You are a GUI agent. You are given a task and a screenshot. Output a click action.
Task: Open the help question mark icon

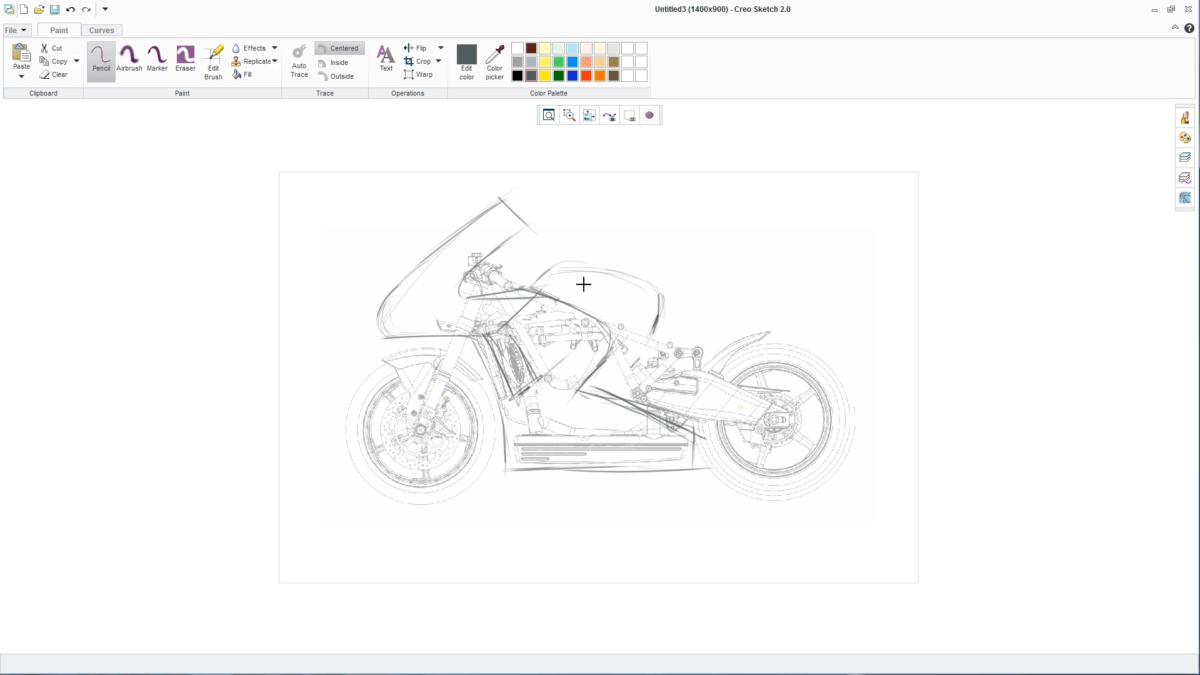1190,28
